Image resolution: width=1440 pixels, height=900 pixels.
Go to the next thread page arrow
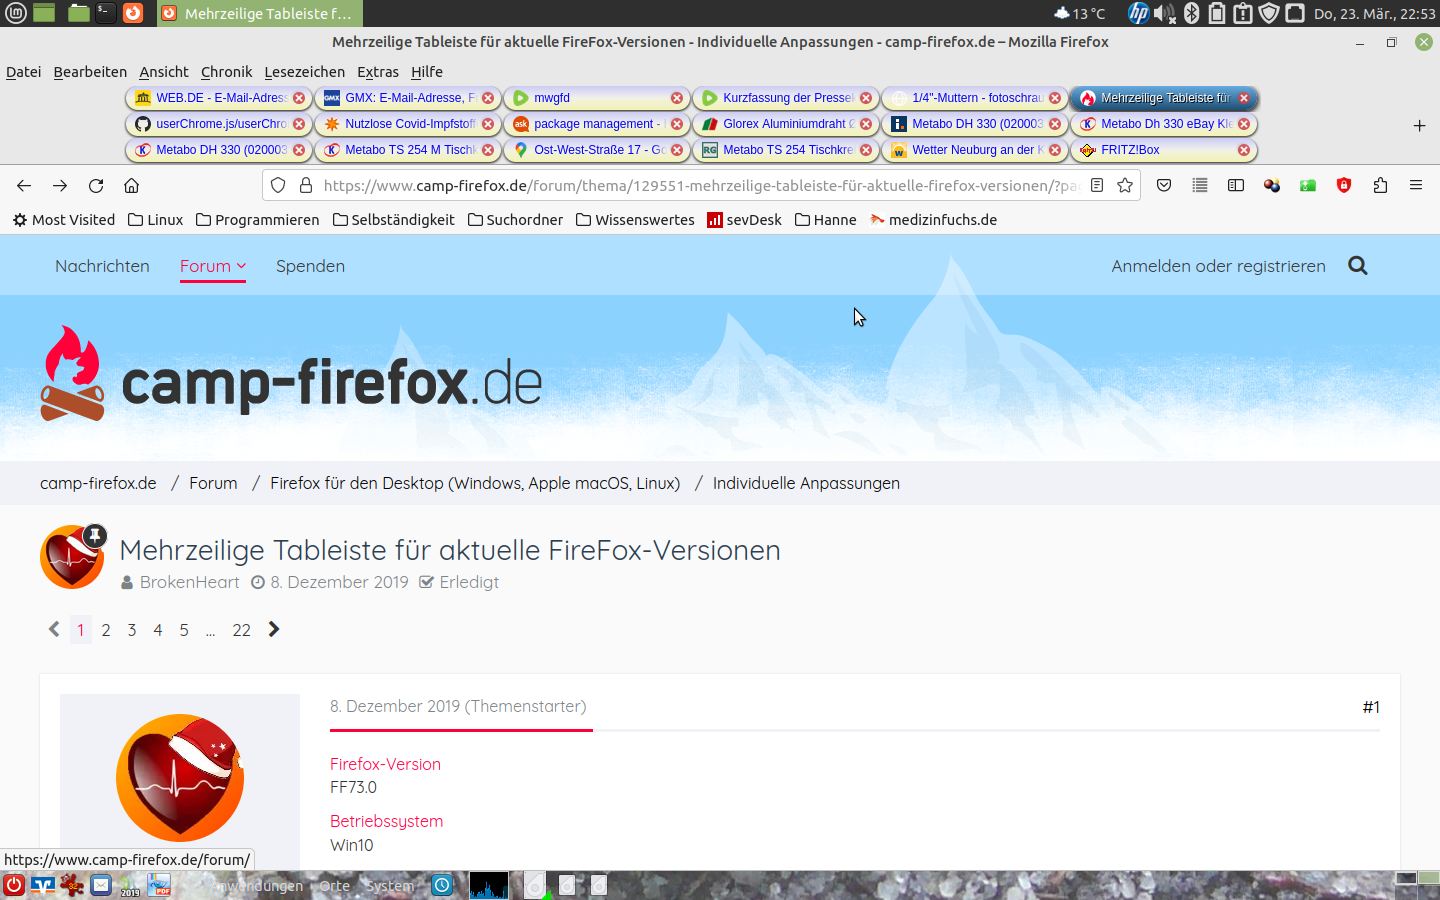(274, 629)
